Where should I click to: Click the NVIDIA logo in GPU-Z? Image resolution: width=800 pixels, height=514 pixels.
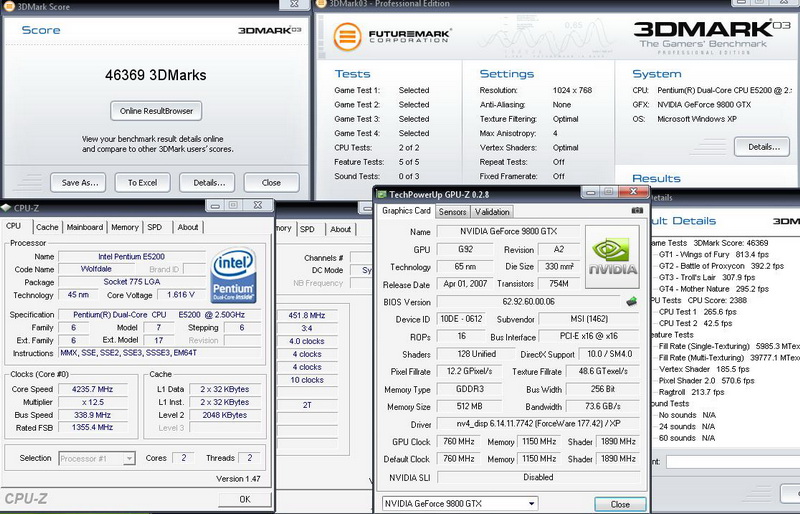[612, 257]
